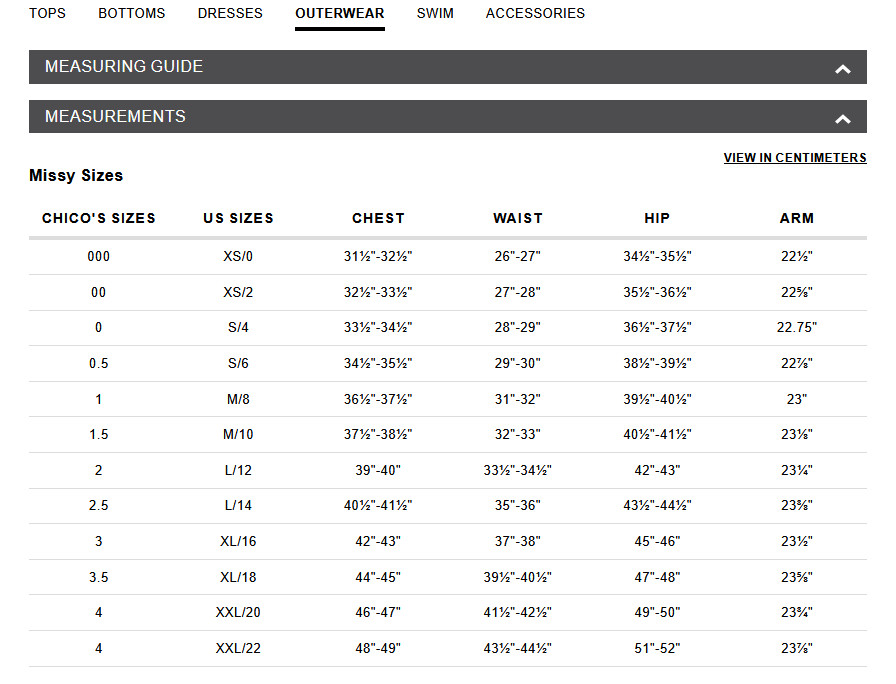896x684 pixels.
Task: Go to the Swim tab
Action: pyautogui.click(x=435, y=14)
